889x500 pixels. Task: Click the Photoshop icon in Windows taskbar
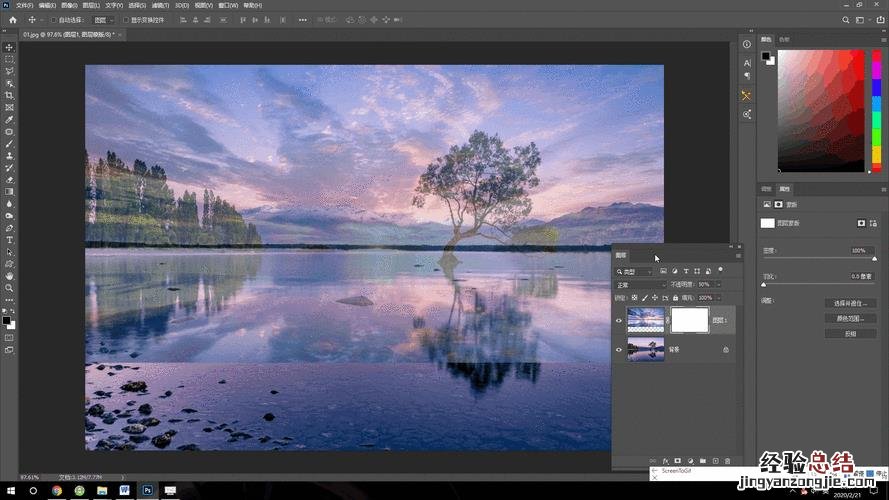147,491
